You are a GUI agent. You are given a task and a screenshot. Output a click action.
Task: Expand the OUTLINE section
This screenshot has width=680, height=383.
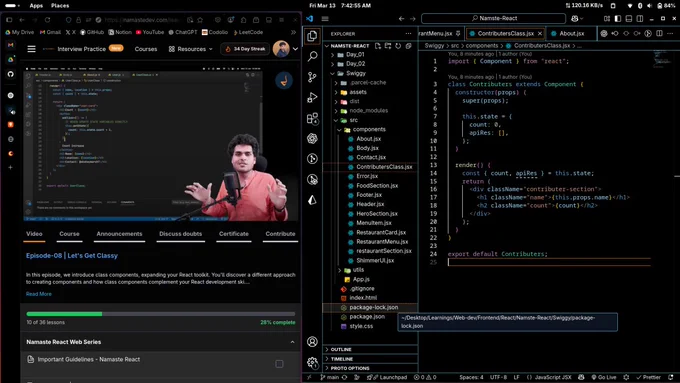[371, 350]
